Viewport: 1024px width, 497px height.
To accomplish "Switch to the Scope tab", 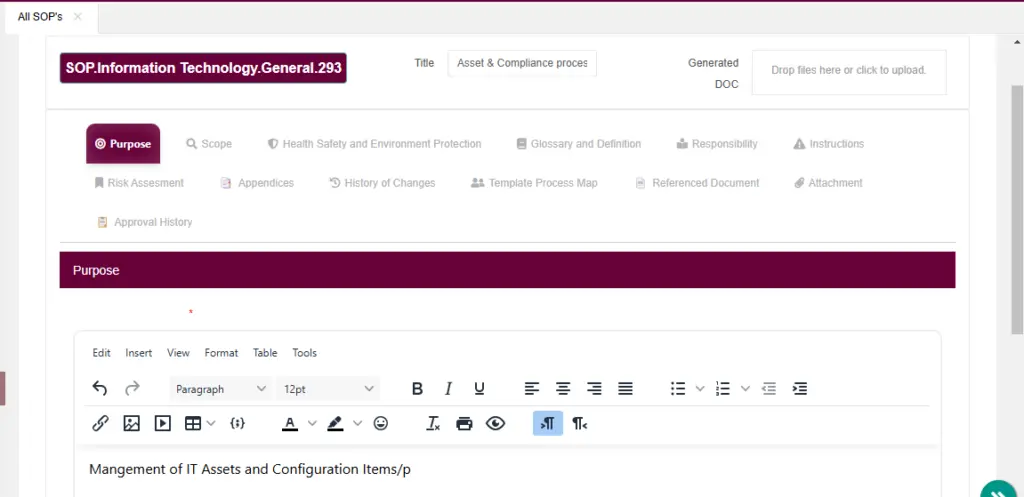I will (209, 144).
